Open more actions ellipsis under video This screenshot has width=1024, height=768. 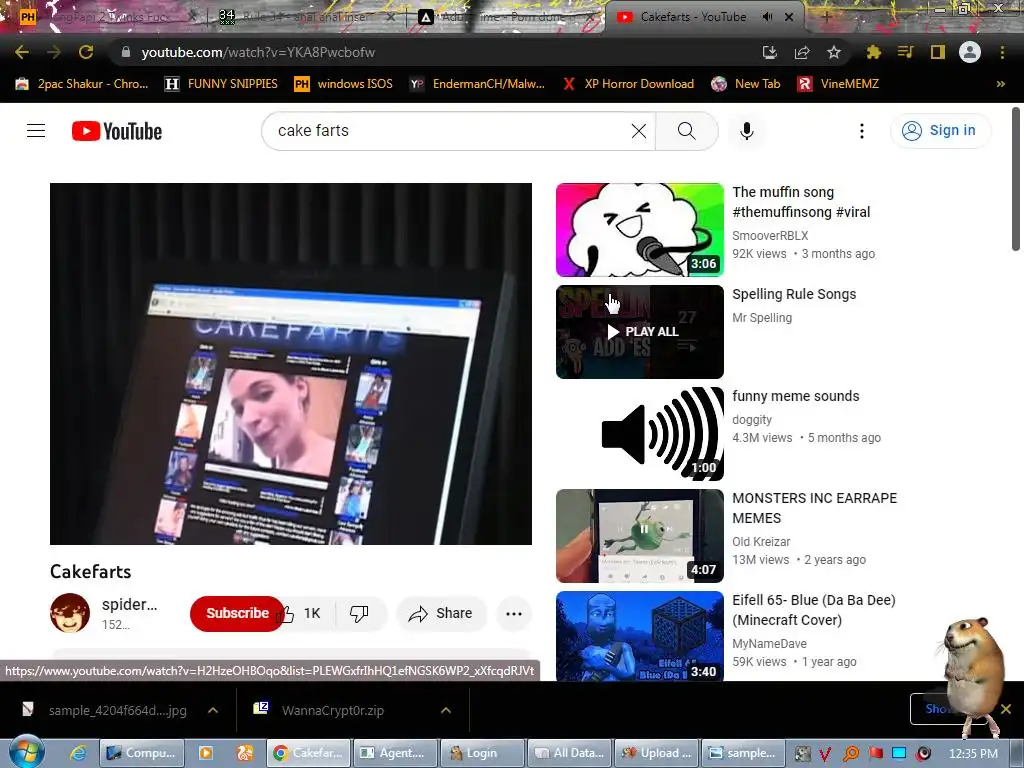coord(514,613)
